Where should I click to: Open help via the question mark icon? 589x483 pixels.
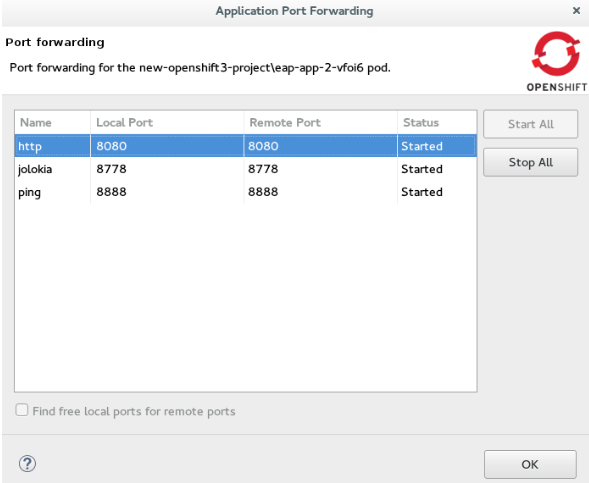click(27, 463)
